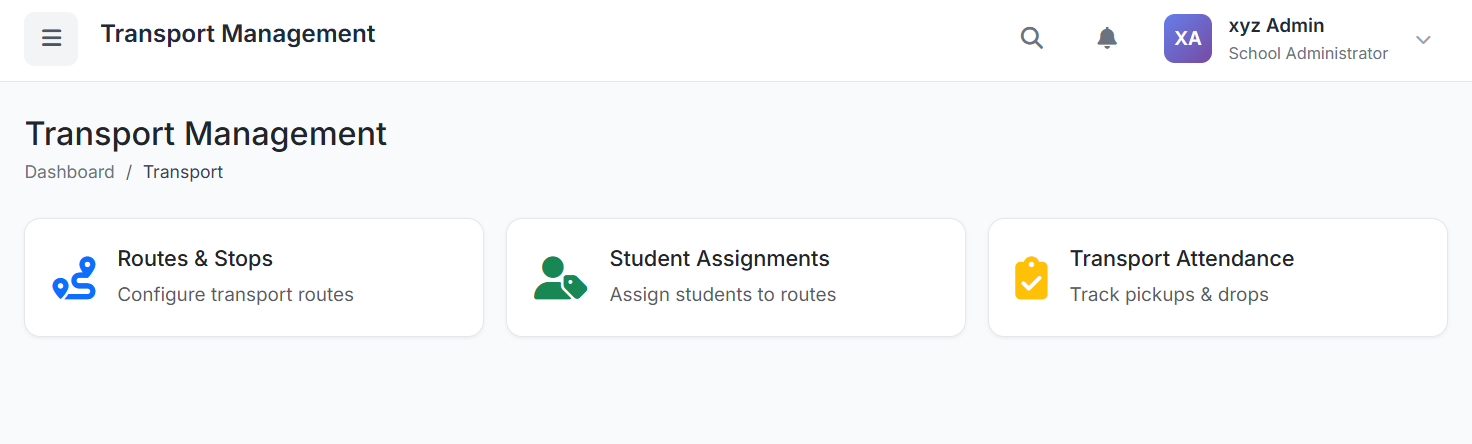Click the School Administrator role label
This screenshot has width=1472, height=444.
pos(1307,54)
